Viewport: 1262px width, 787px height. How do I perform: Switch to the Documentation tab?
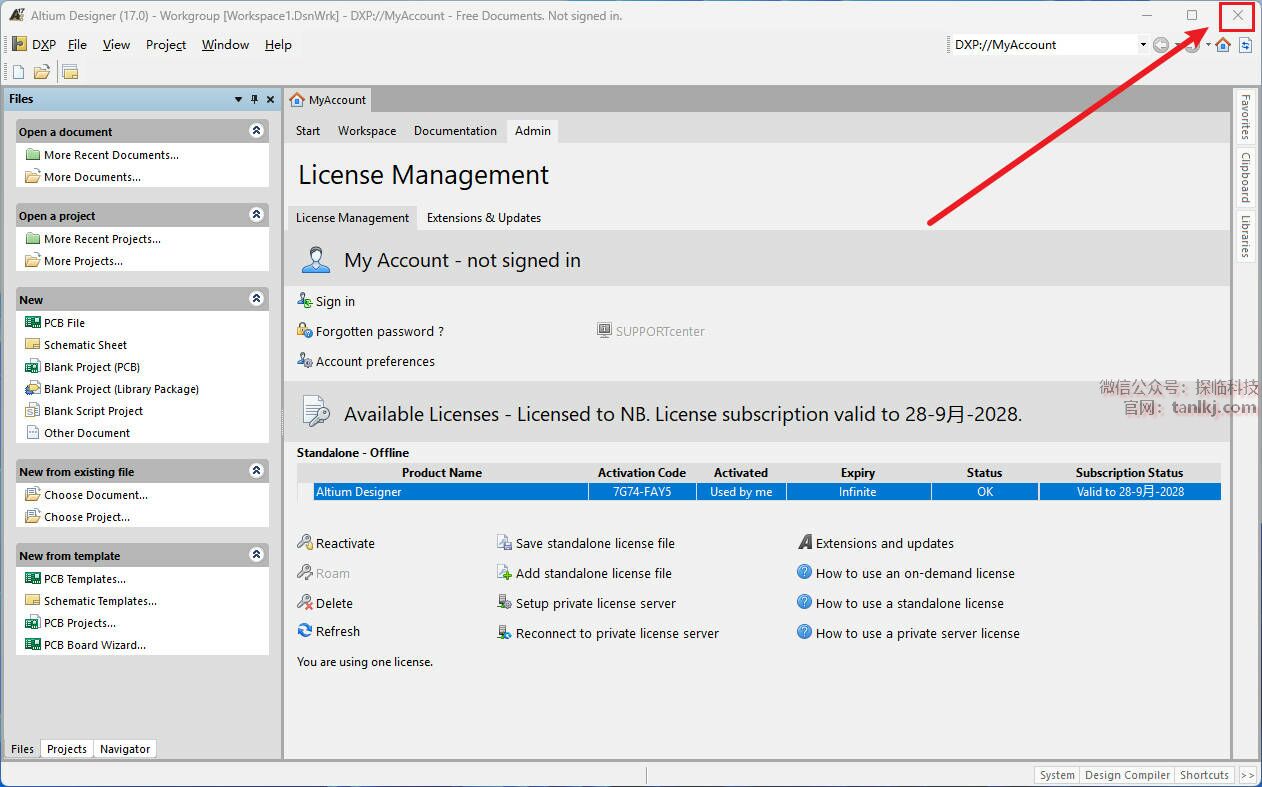point(455,131)
